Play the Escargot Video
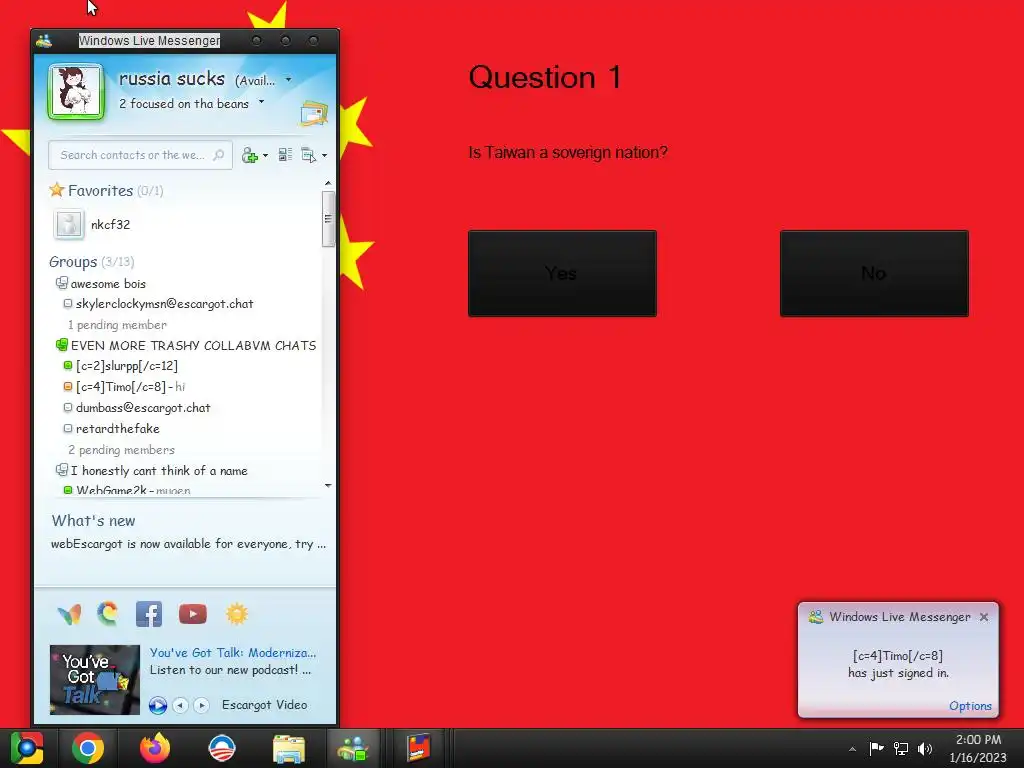The height and width of the screenshot is (768, 1024). (158, 705)
